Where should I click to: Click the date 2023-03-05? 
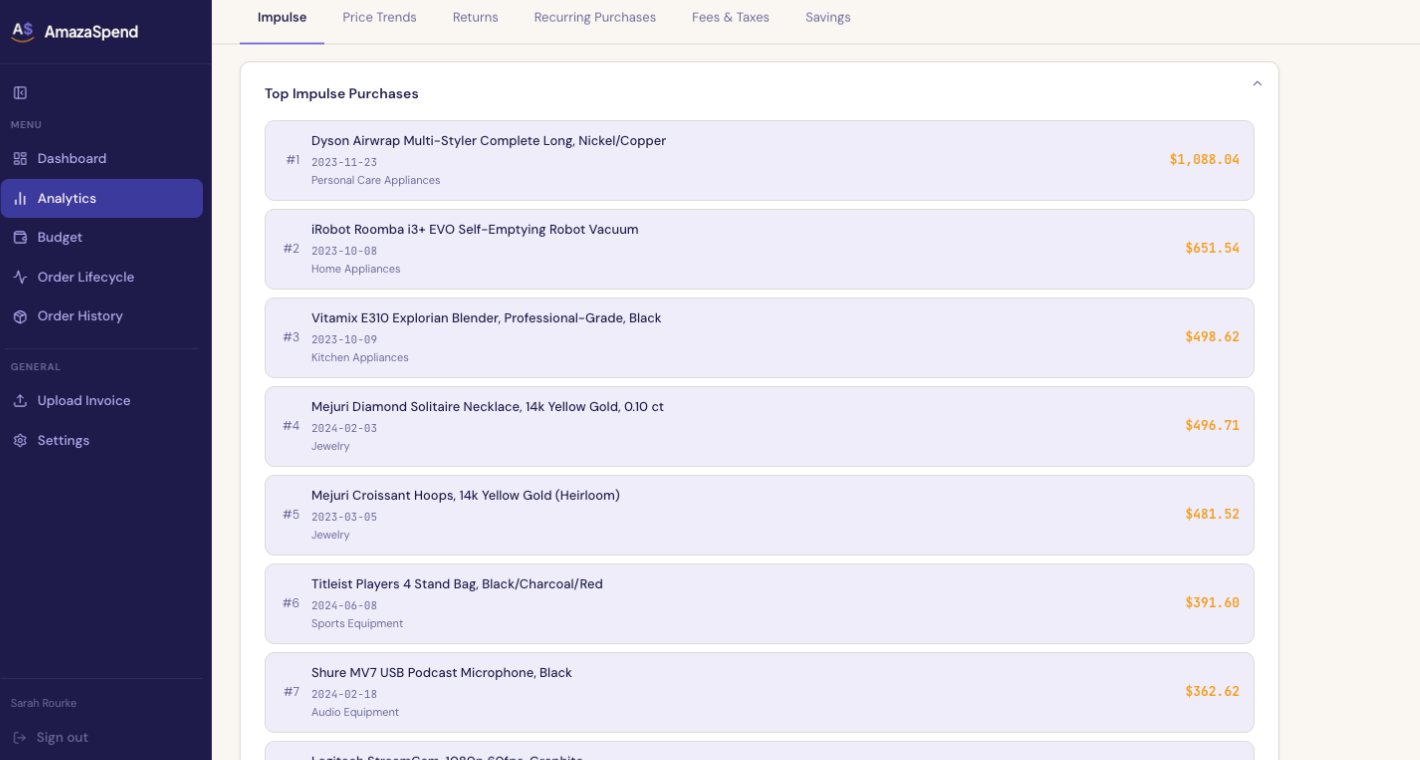pos(344,517)
